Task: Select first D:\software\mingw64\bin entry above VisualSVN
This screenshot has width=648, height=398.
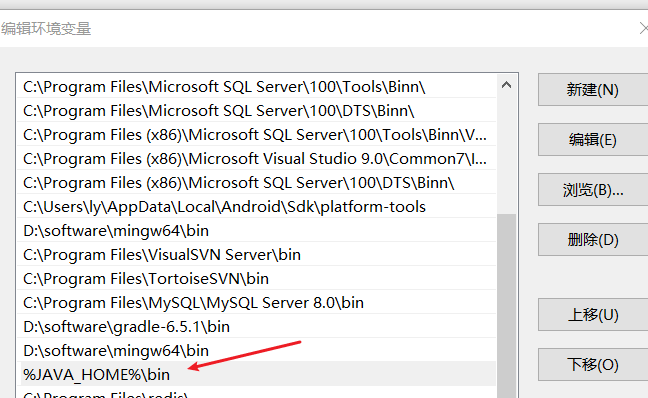Action: 257,231
